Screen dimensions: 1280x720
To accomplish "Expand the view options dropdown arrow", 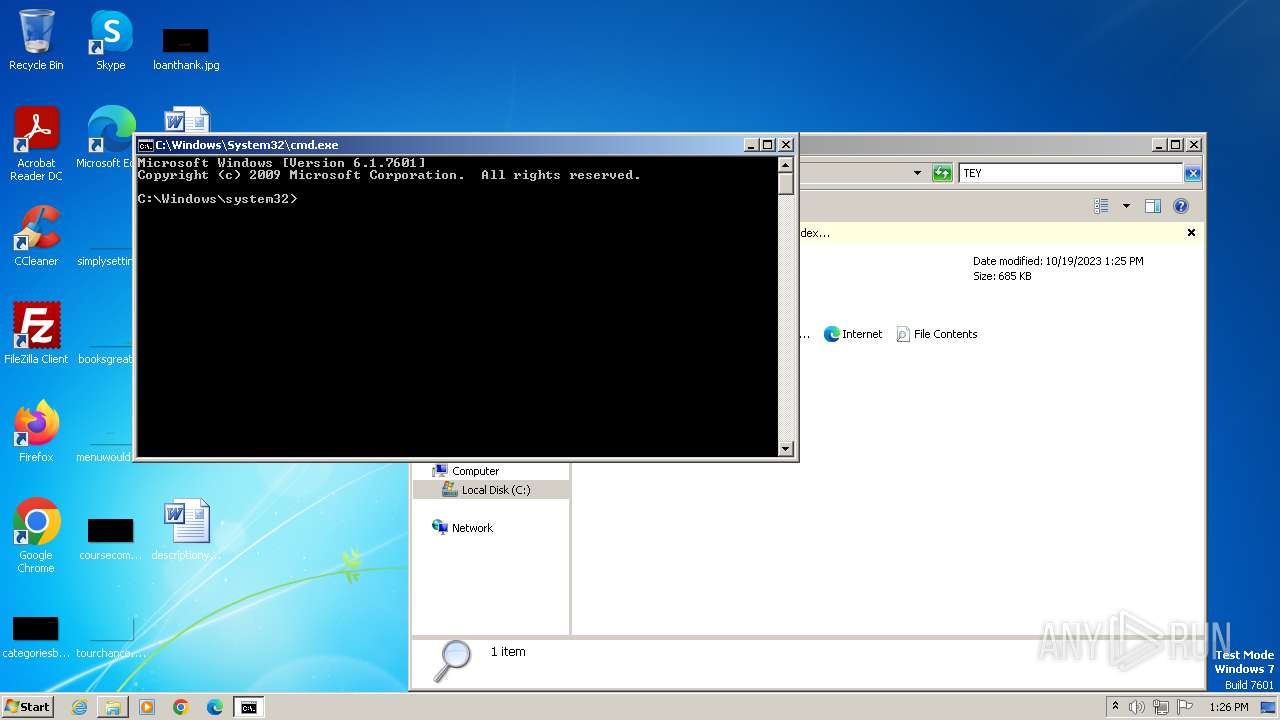I will click(x=1126, y=206).
